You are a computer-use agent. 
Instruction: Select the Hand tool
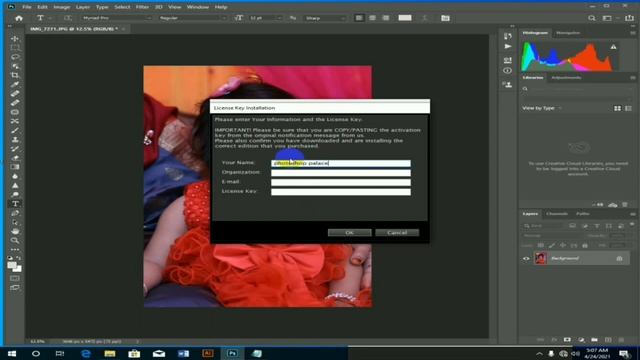(15, 231)
